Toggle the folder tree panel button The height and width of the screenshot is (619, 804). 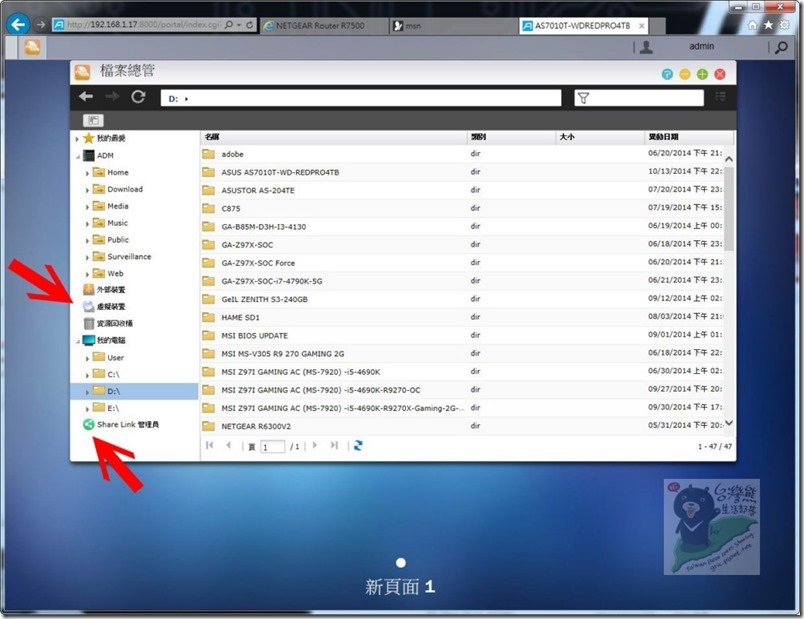(93, 120)
